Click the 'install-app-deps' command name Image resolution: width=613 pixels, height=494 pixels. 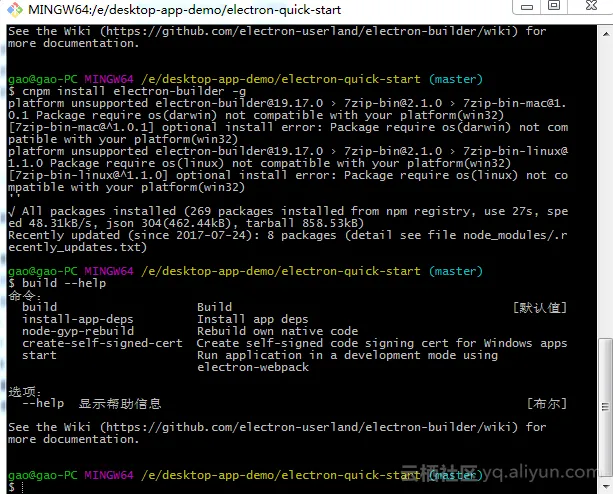(x=77, y=319)
